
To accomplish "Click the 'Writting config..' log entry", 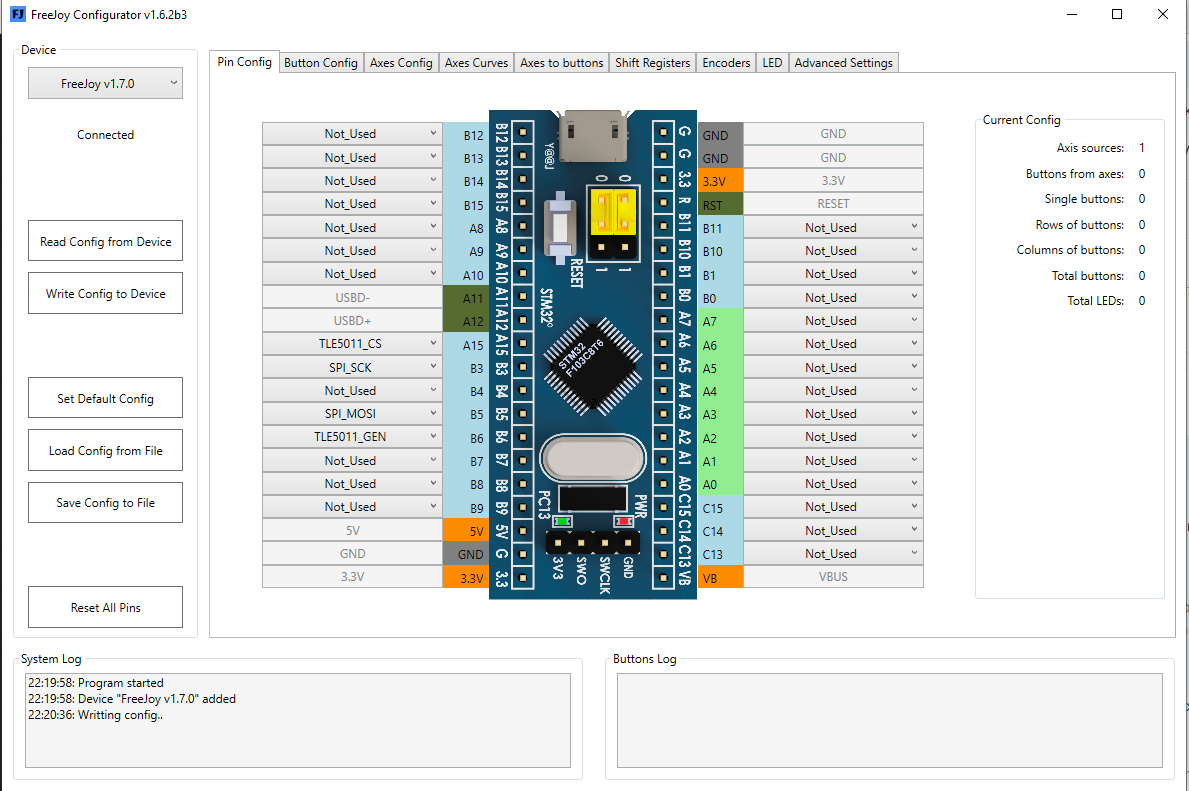I will 96,714.
